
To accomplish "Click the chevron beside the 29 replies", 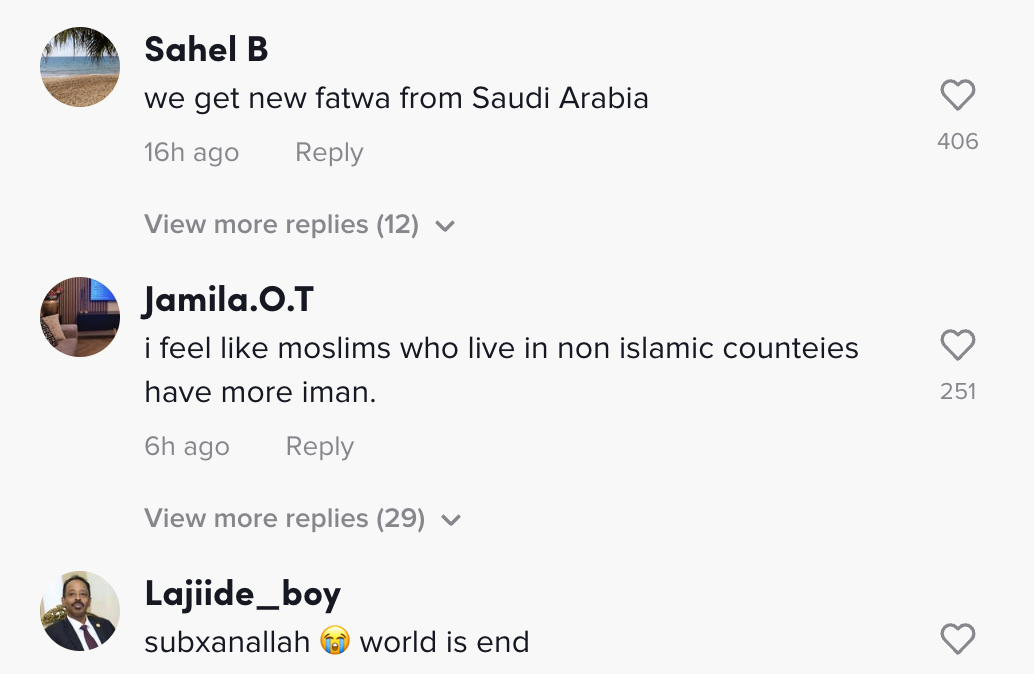I will pyautogui.click(x=452, y=520).
